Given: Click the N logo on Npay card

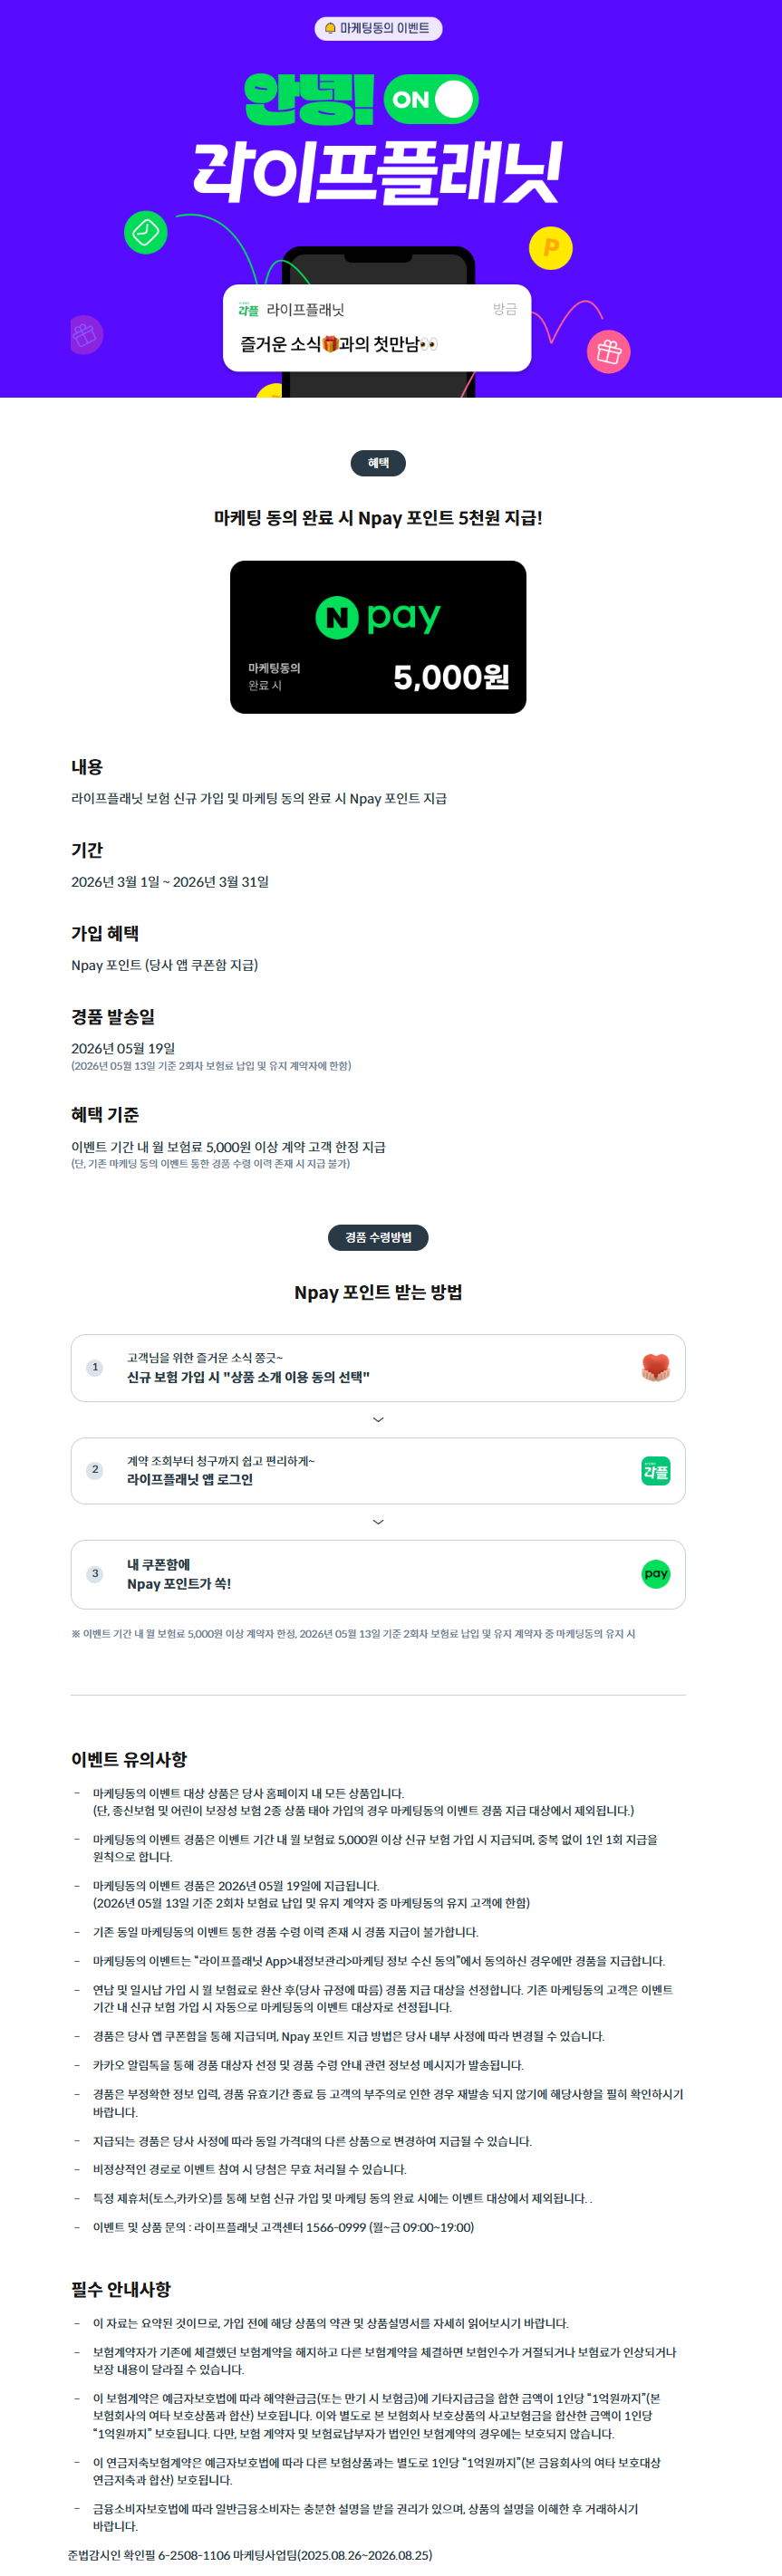Looking at the screenshot, I should click(x=337, y=617).
